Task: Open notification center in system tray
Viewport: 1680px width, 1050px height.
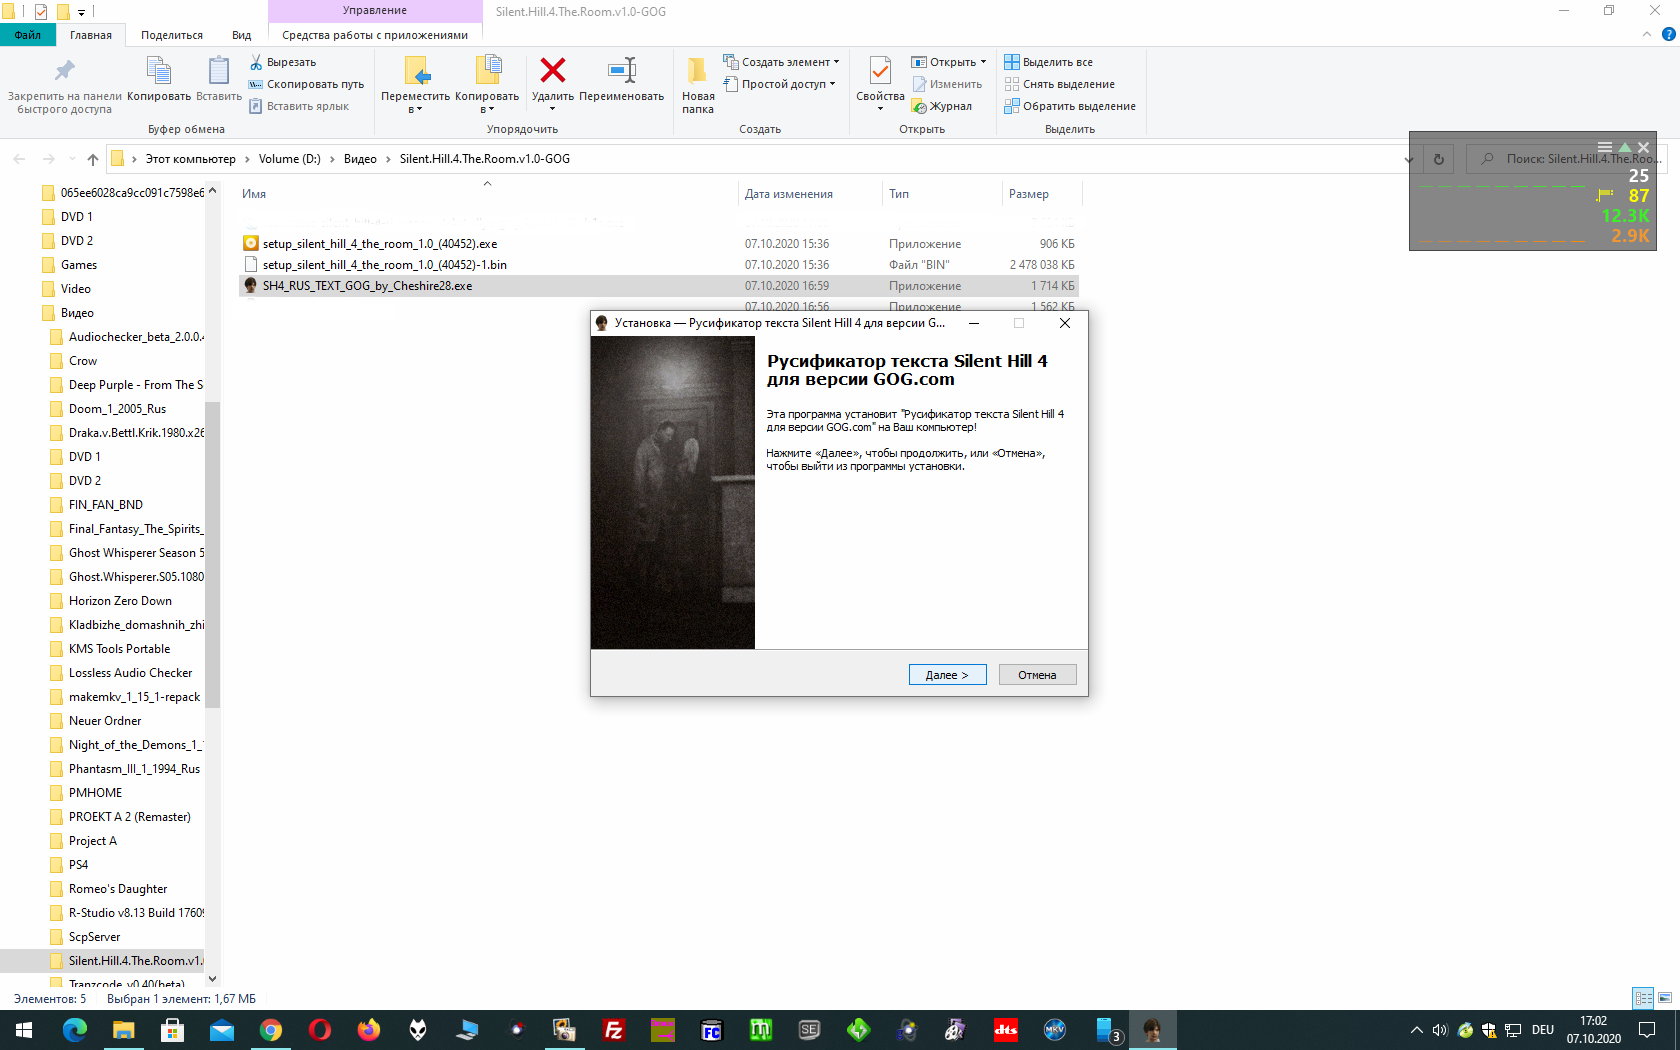Action: pyautogui.click(x=1647, y=1030)
